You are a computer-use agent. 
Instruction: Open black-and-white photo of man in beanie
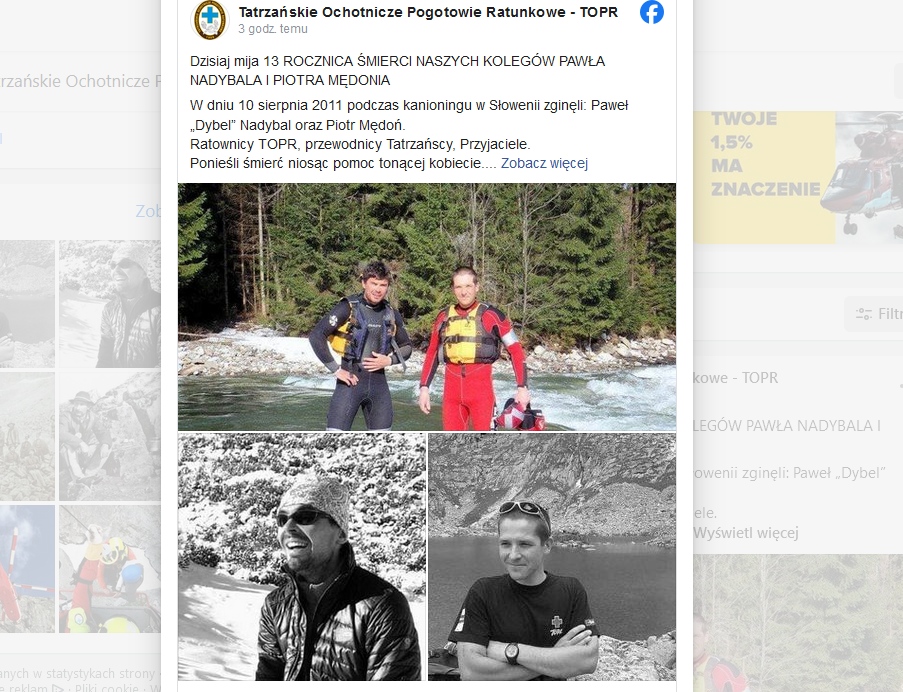coord(302,557)
